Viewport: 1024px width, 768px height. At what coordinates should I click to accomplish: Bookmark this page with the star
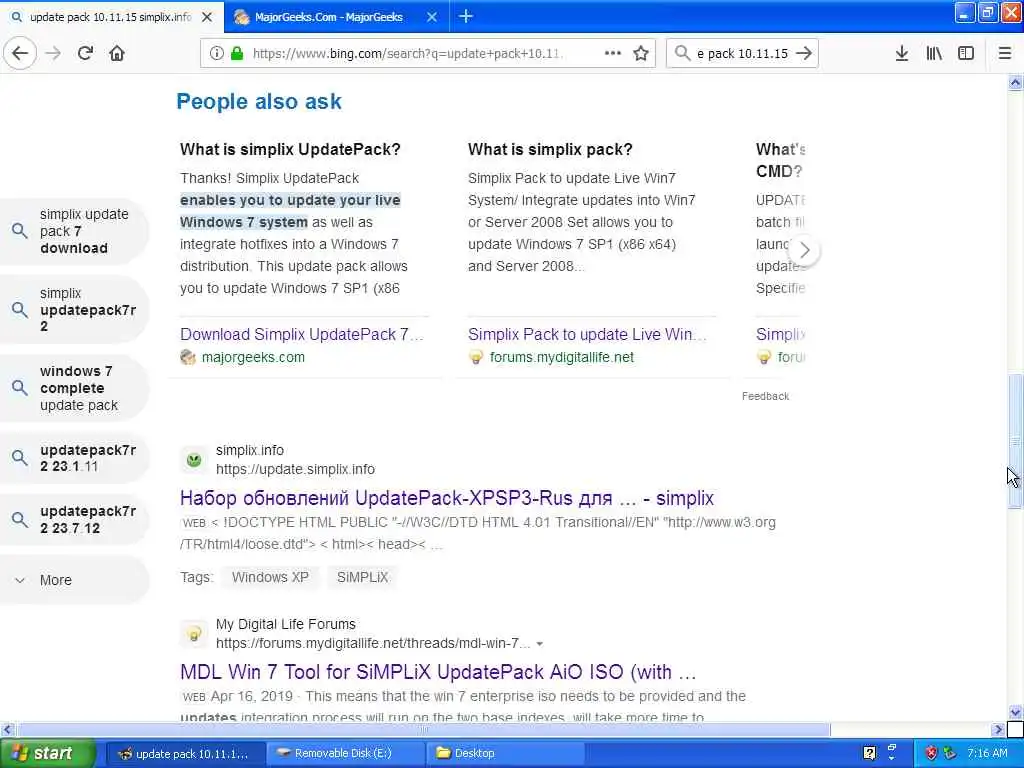[x=641, y=54]
